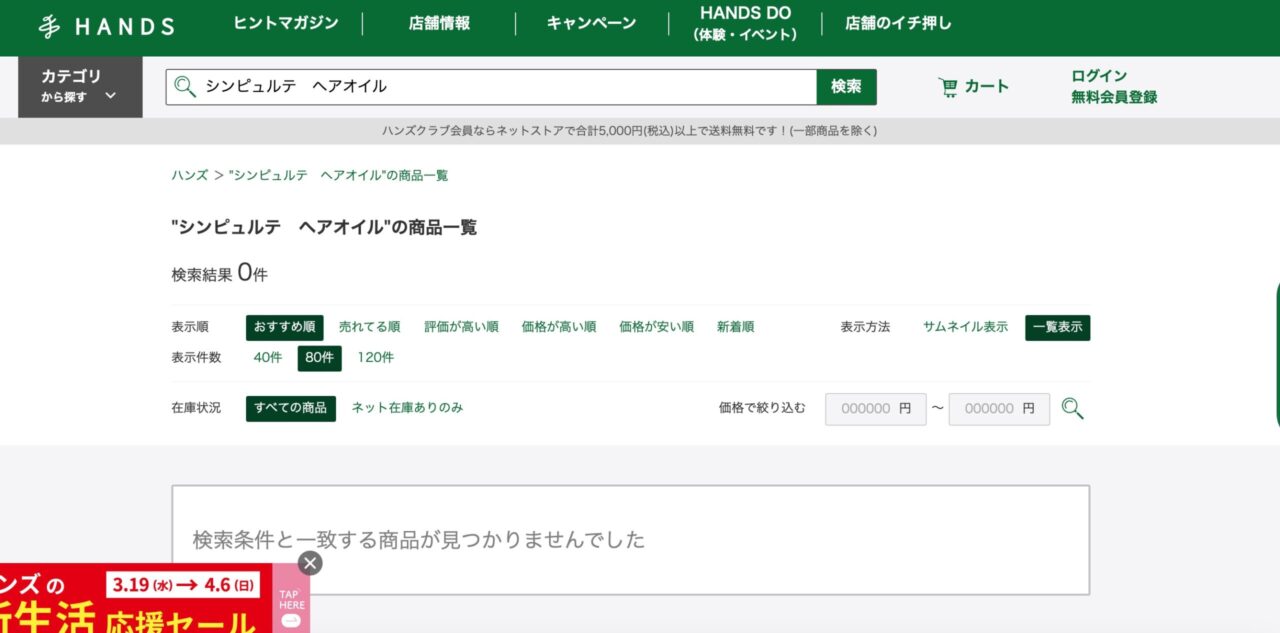Sort by 売れてる順
Image resolution: width=1280 pixels, height=633 pixels.
tap(369, 327)
